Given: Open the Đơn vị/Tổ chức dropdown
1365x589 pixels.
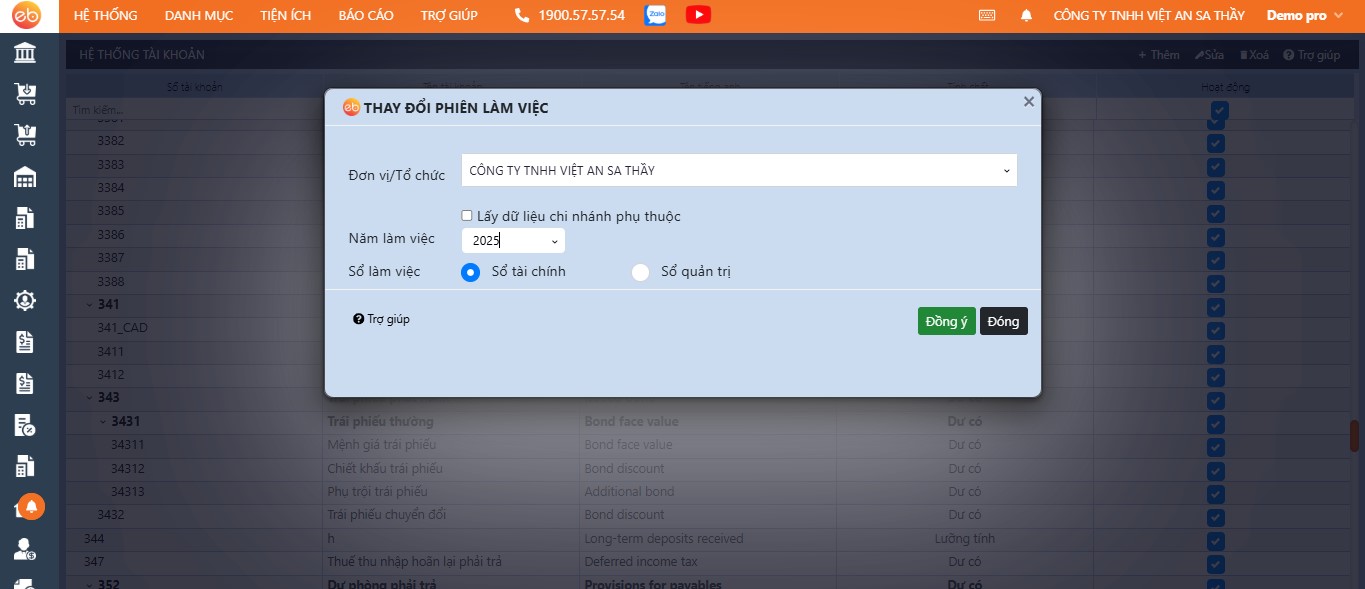Looking at the screenshot, I should [x=739, y=170].
